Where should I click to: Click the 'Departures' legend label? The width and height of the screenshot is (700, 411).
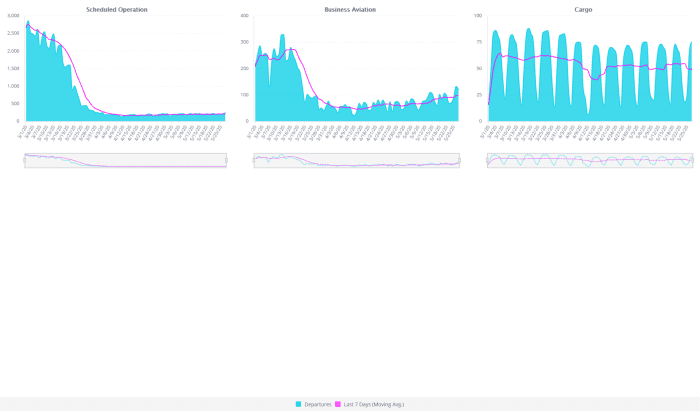click(318, 404)
